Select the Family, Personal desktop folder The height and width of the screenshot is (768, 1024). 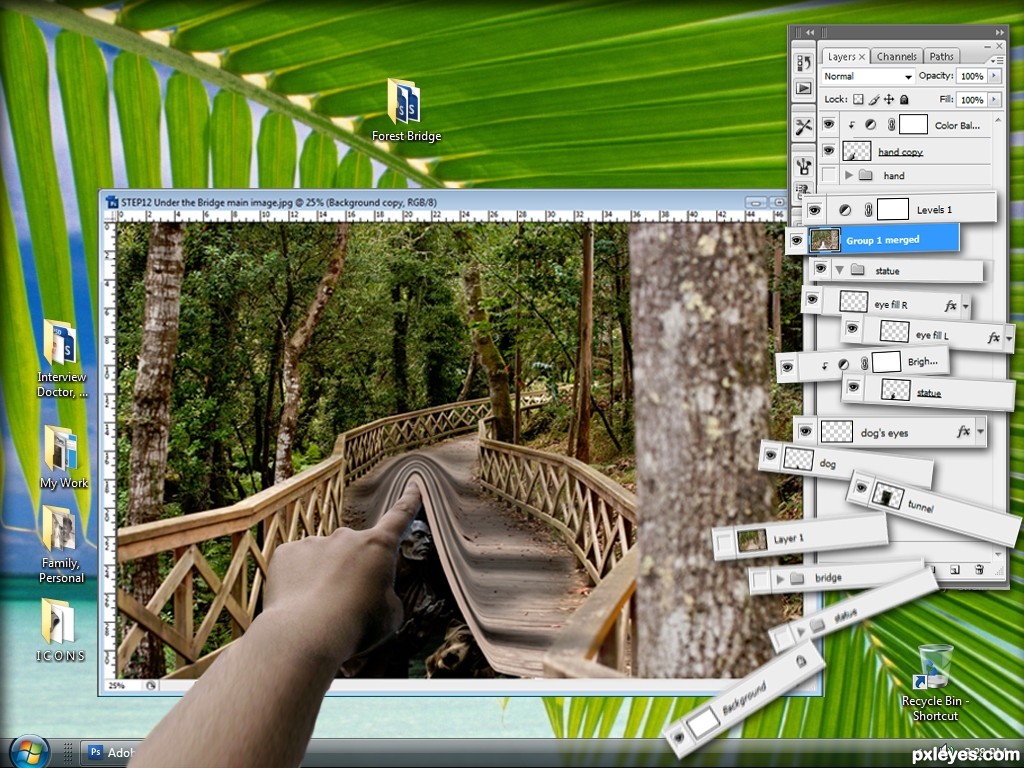tap(60, 545)
